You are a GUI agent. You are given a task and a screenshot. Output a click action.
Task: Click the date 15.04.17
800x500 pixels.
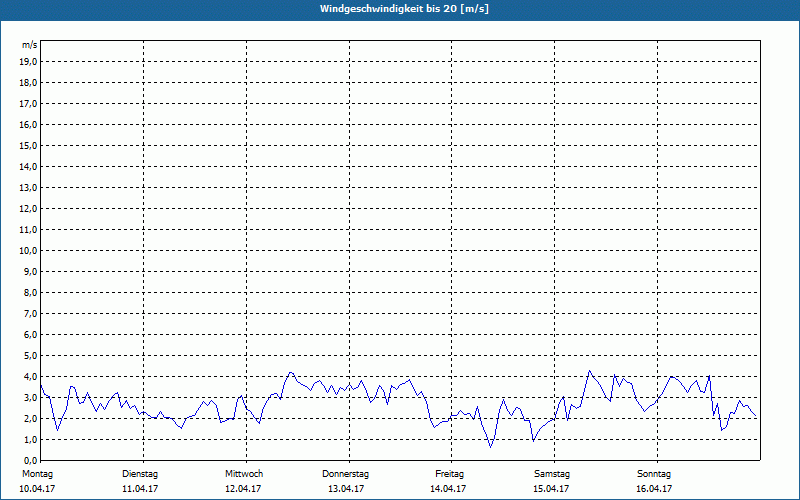(x=551, y=489)
